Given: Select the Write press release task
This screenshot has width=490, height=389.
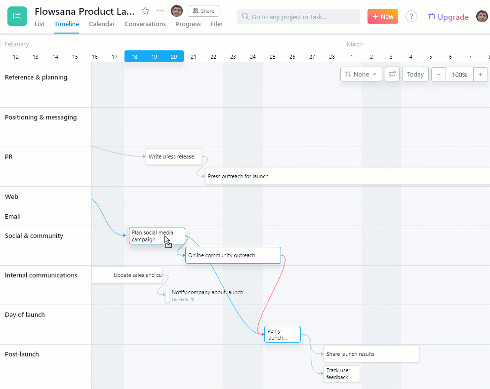Looking at the screenshot, I should (174, 157).
